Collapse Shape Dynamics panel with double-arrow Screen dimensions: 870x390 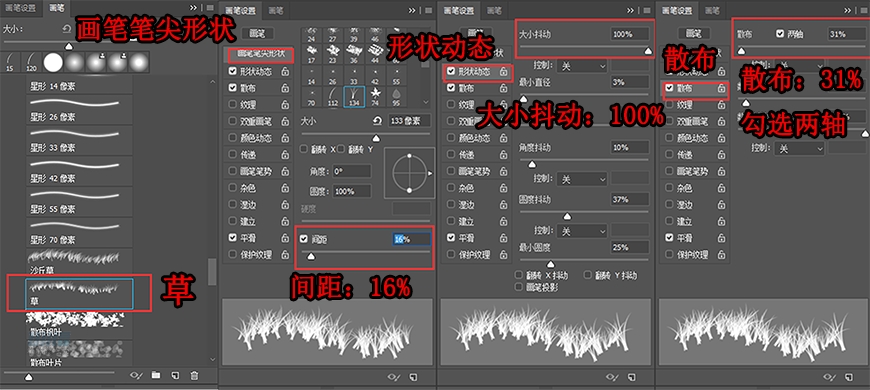[630, 11]
